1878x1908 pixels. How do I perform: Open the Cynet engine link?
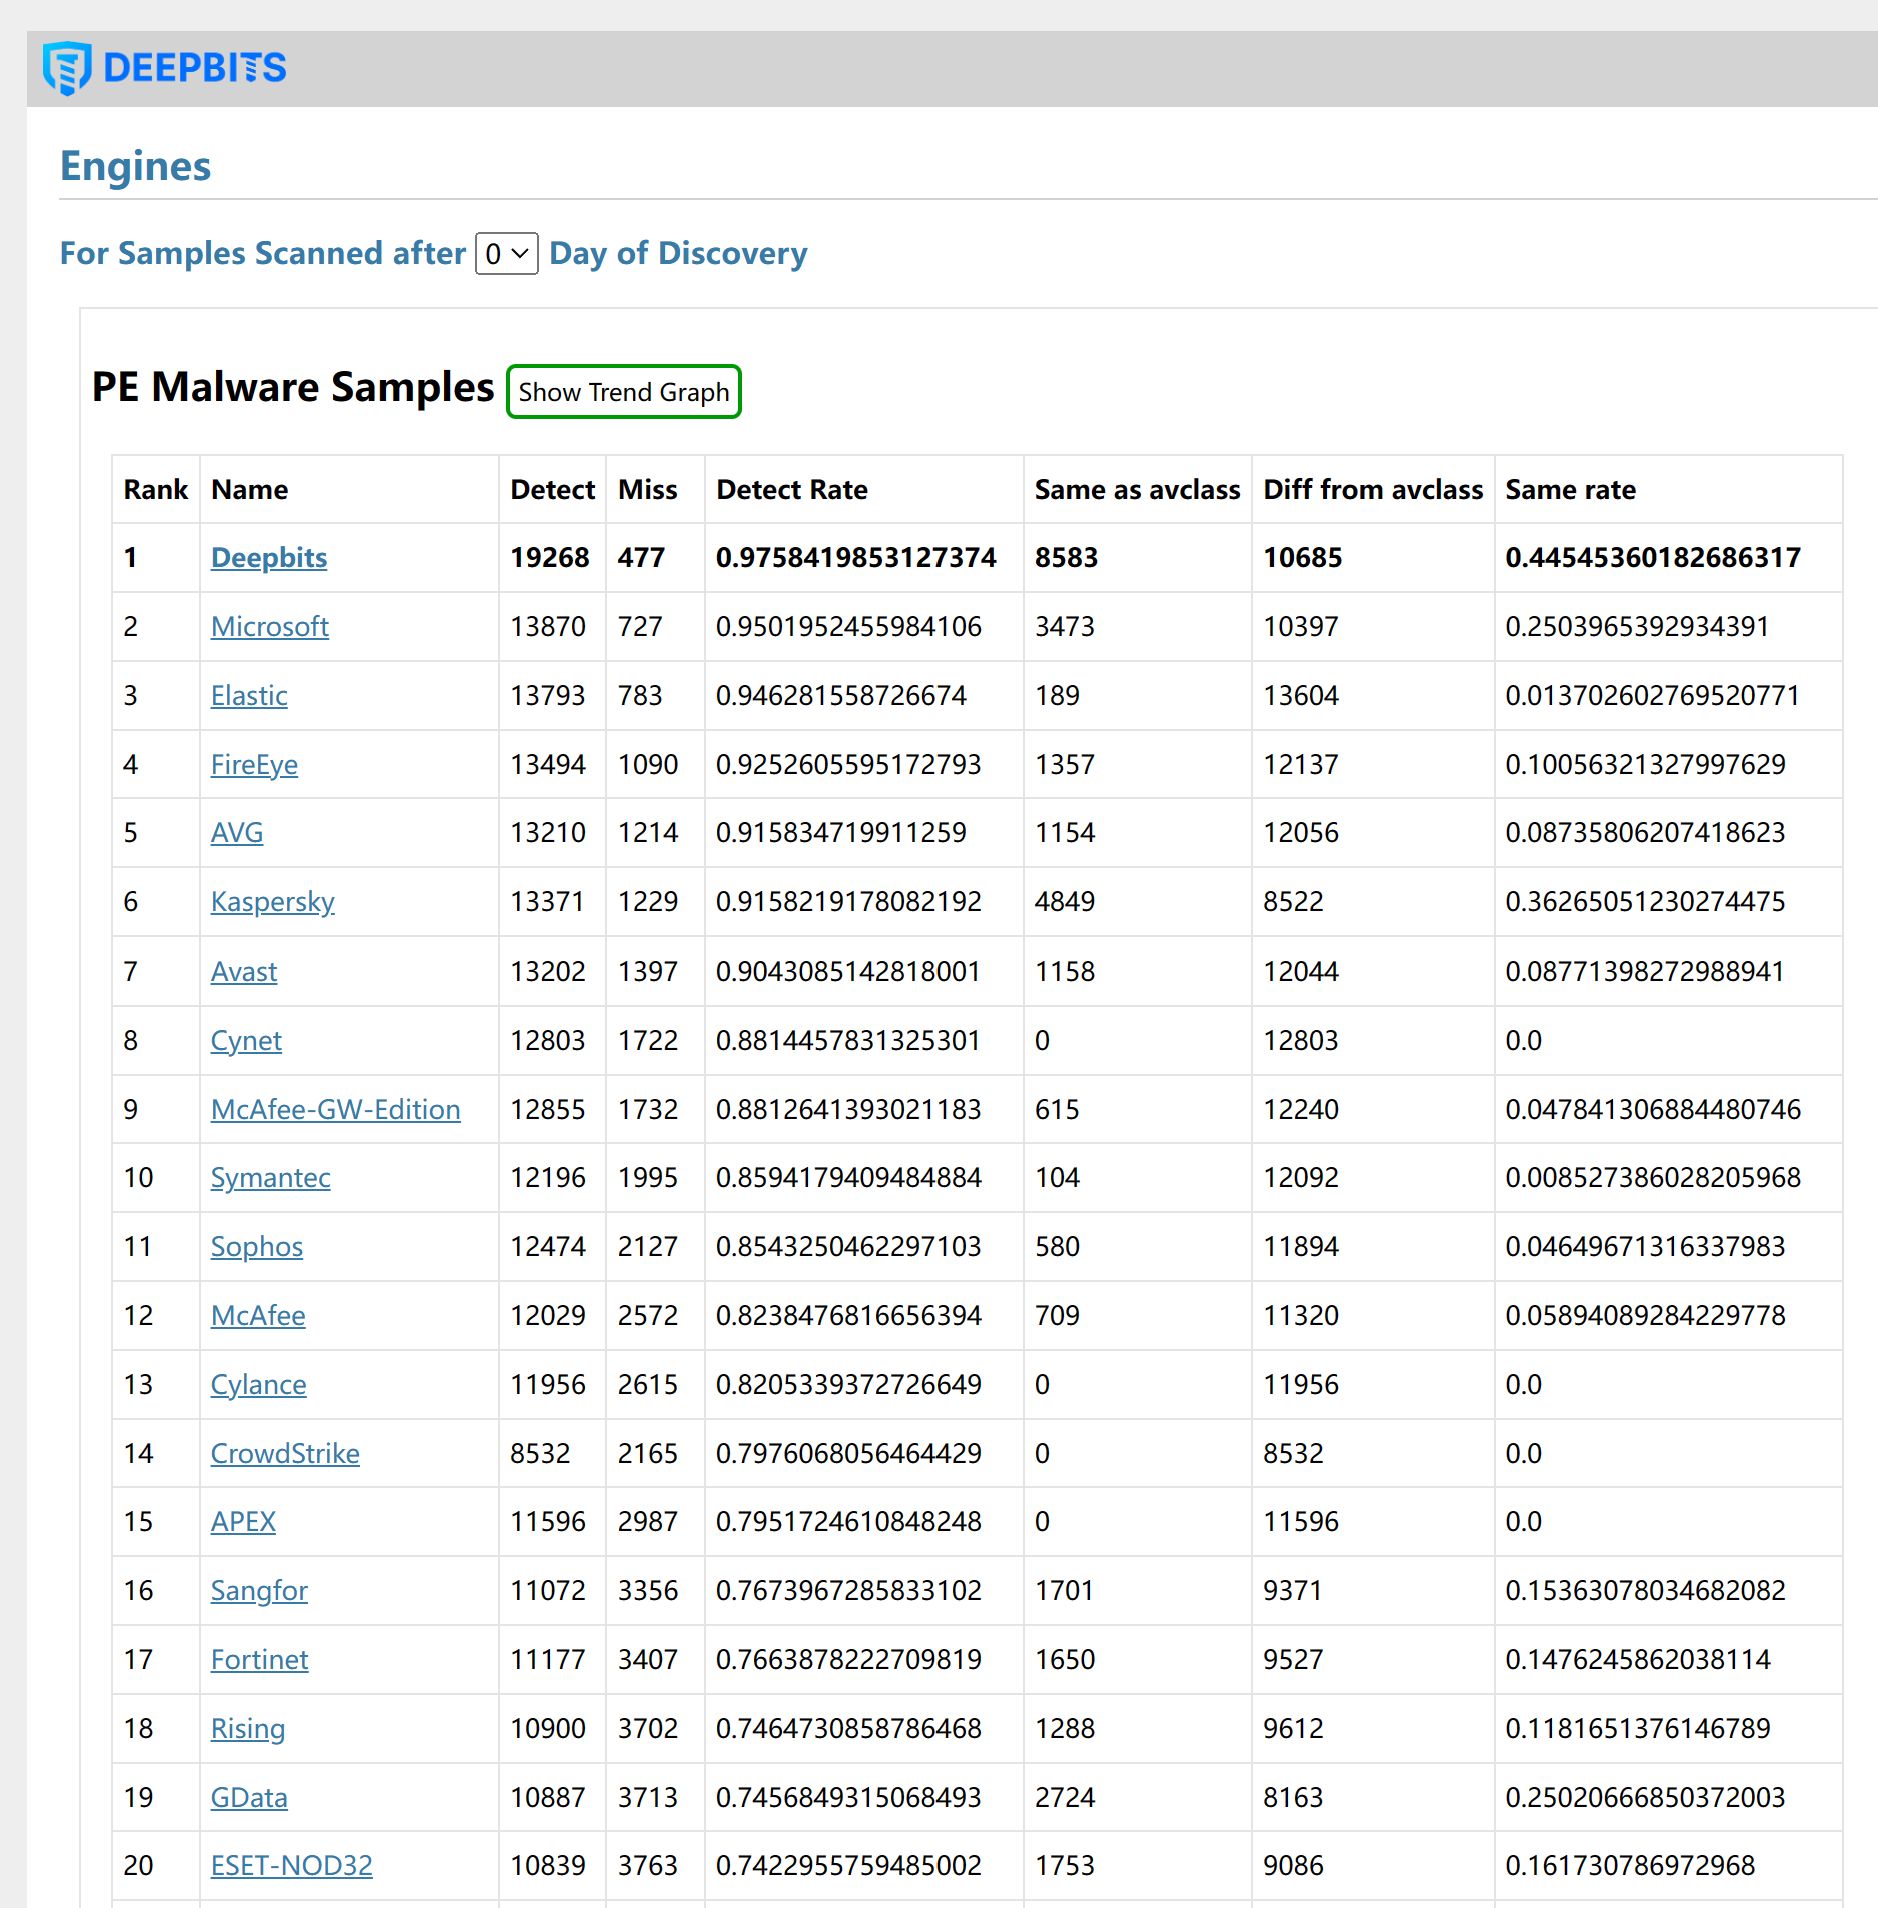click(246, 1041)
